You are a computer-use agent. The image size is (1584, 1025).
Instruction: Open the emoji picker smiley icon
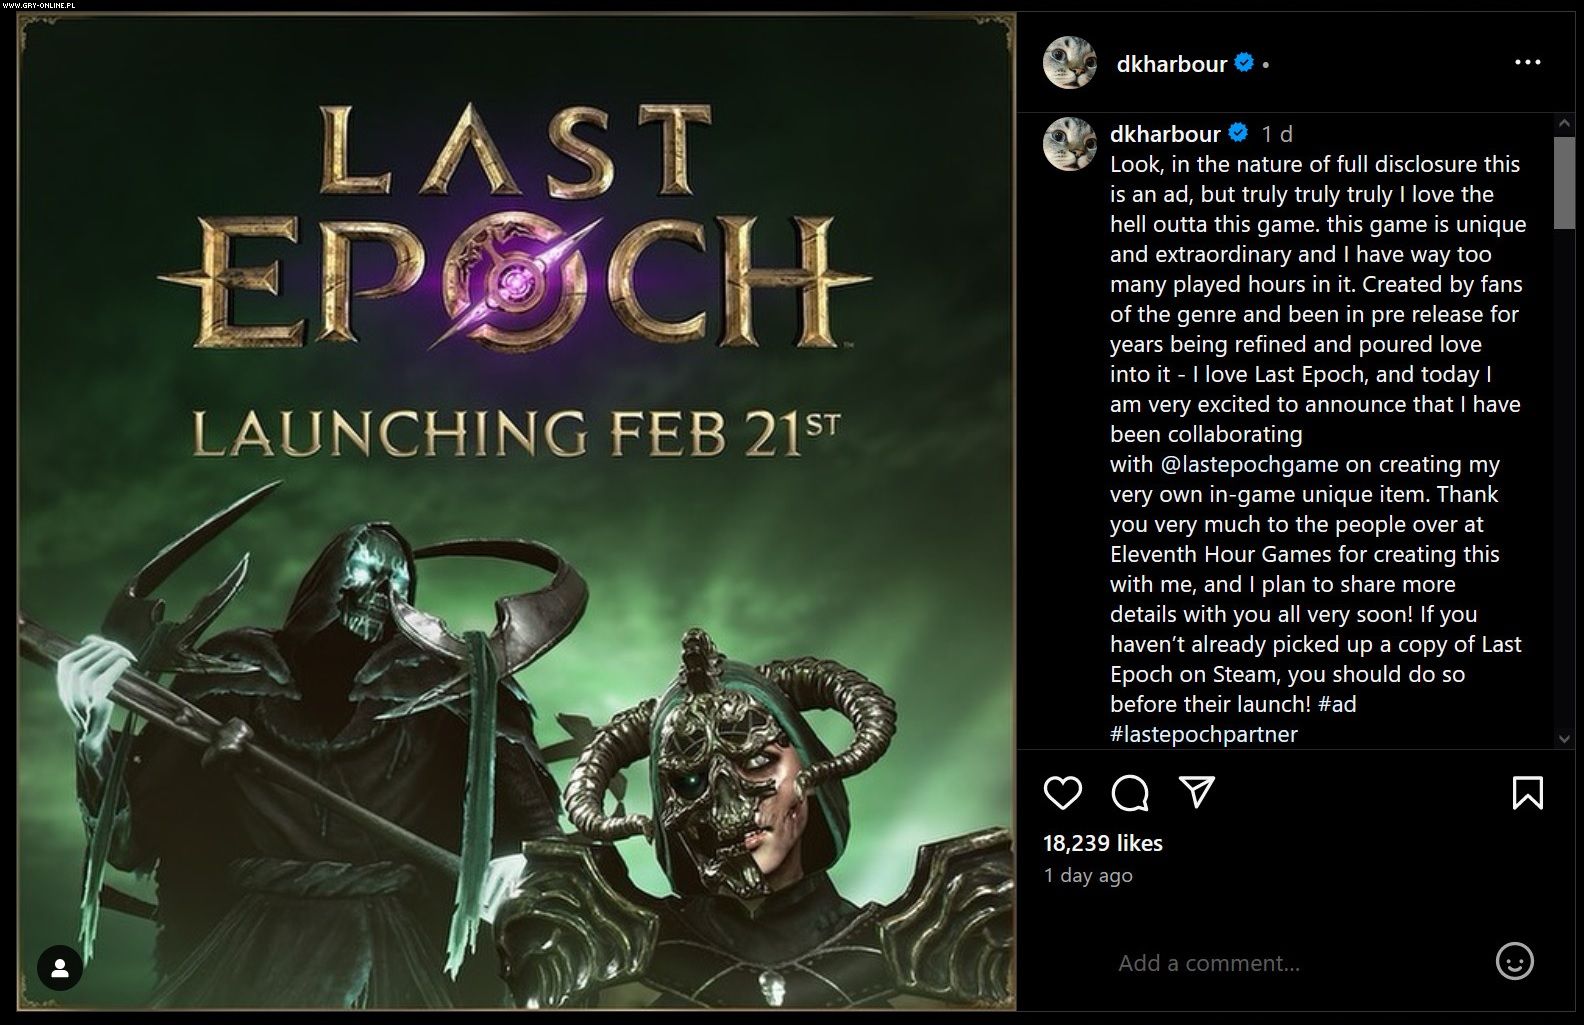(x=1514, y=962)
